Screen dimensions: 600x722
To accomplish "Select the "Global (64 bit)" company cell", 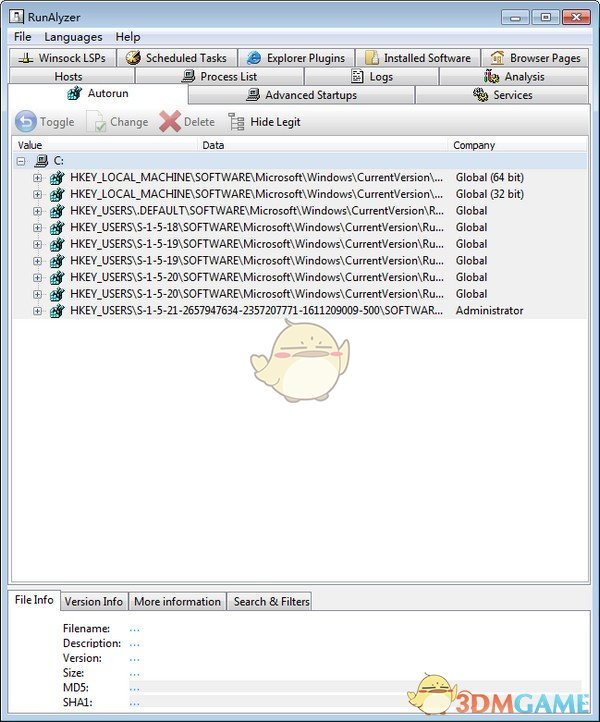I will (x=489, y=178).
